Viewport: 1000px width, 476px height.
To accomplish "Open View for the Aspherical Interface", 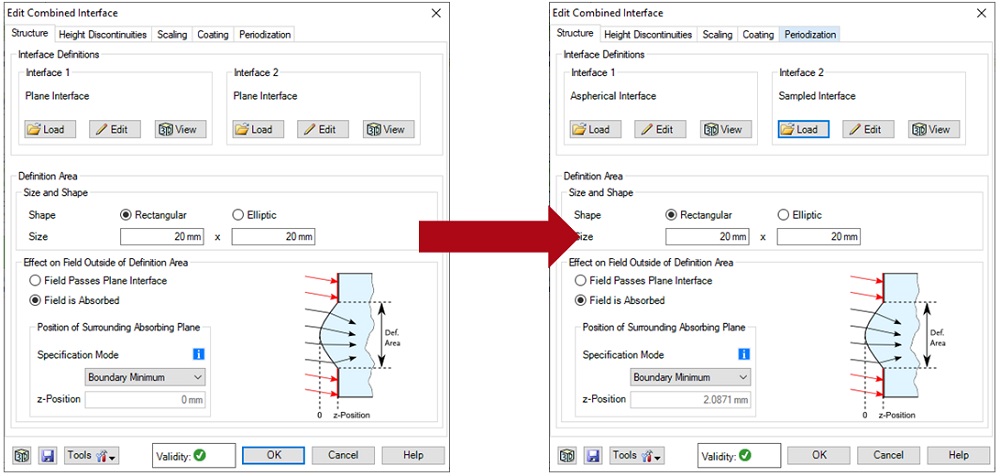I will pyautogui.click(x=726, y=129).
